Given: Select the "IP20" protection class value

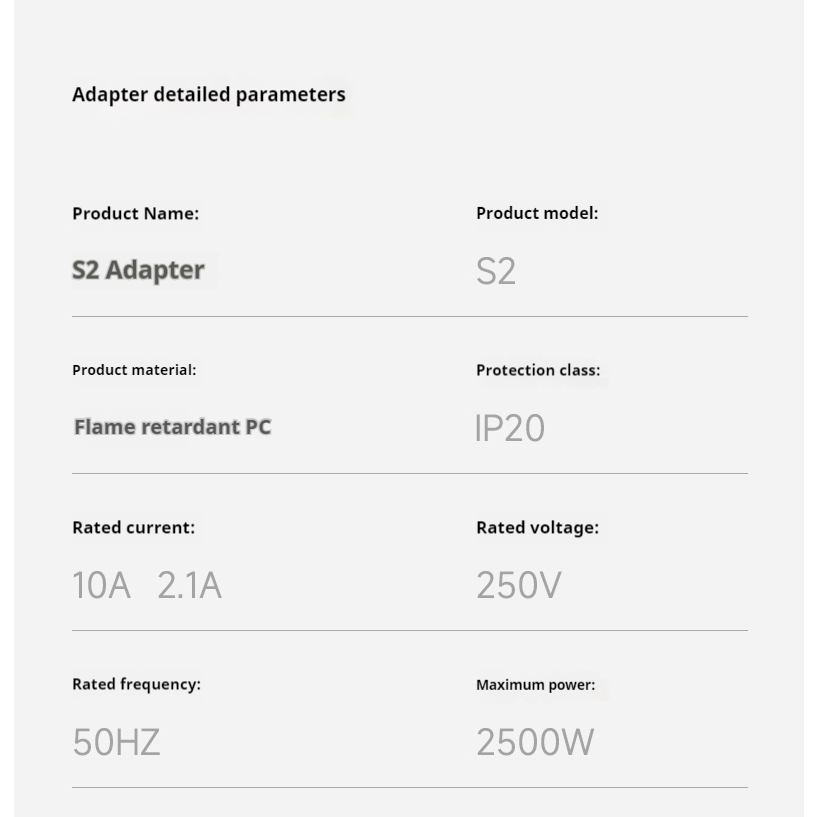Looking at the screenshot, I should (510, 429).
